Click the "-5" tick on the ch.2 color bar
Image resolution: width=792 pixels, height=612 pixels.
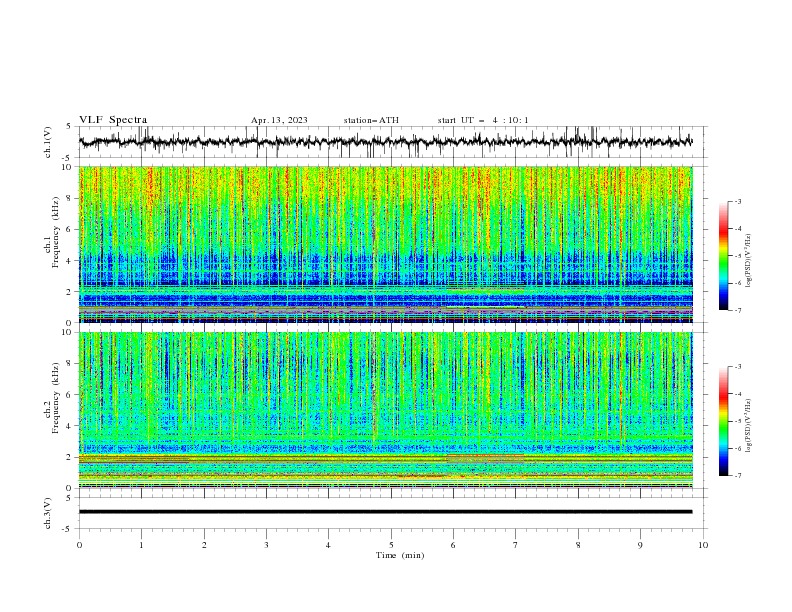[x=738, y=421]
